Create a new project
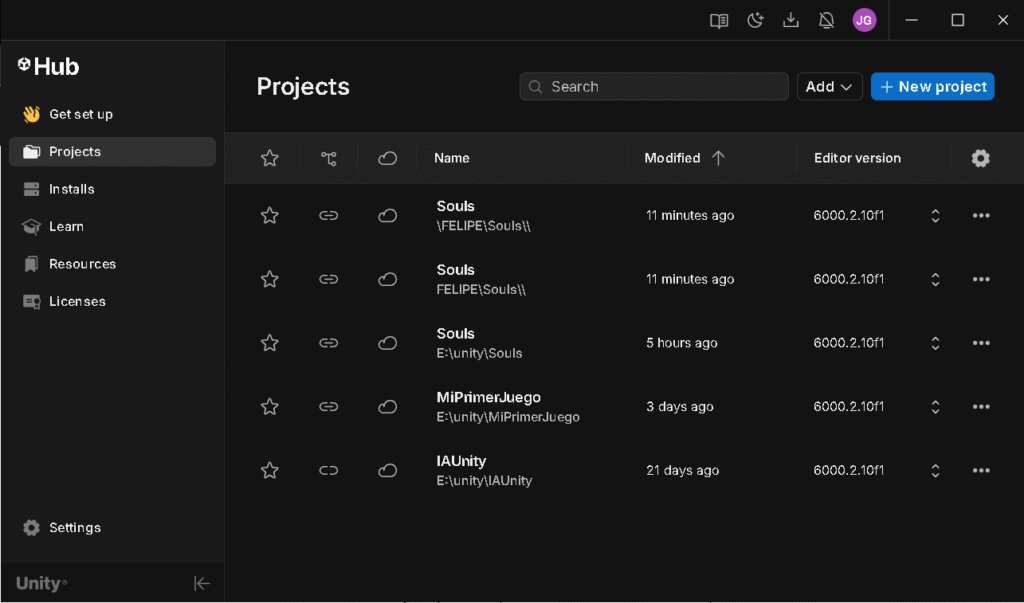This screenshot has height=603, width=1024. pyautogui.click(x=932, y=87)
